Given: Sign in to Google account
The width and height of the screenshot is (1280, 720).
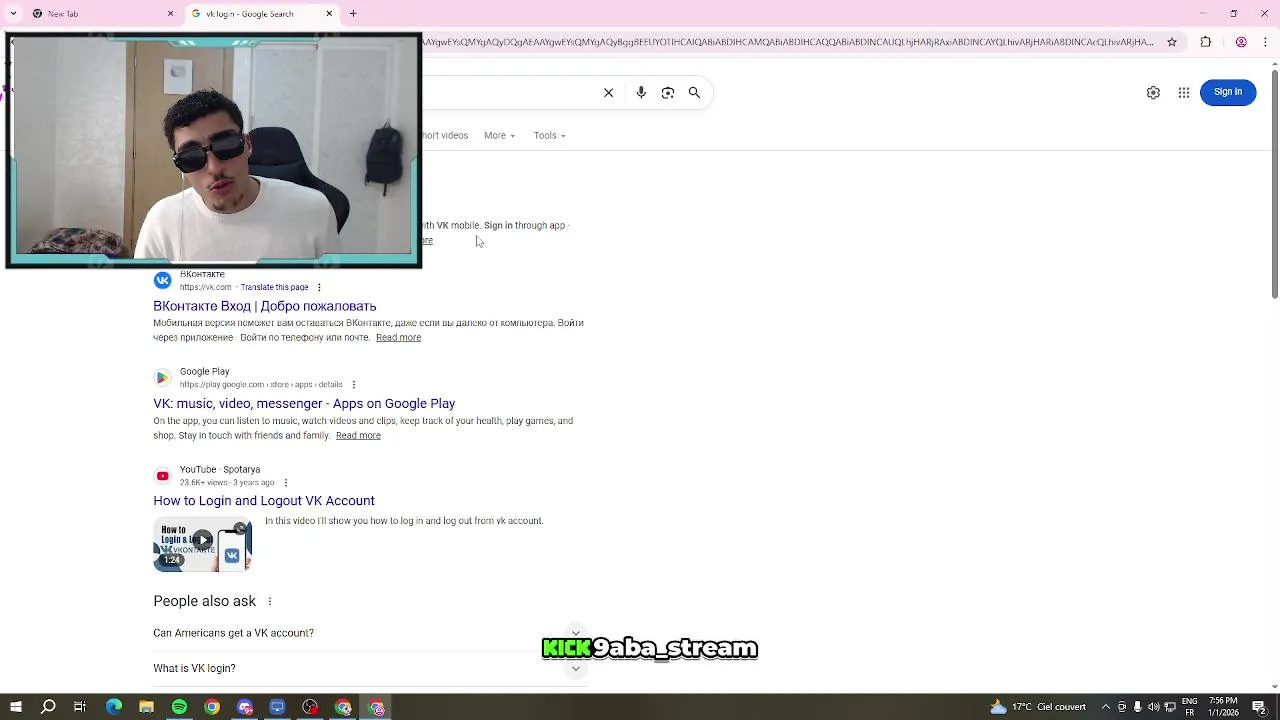Looking at the screenshot, I should [x=1228, y=92].
